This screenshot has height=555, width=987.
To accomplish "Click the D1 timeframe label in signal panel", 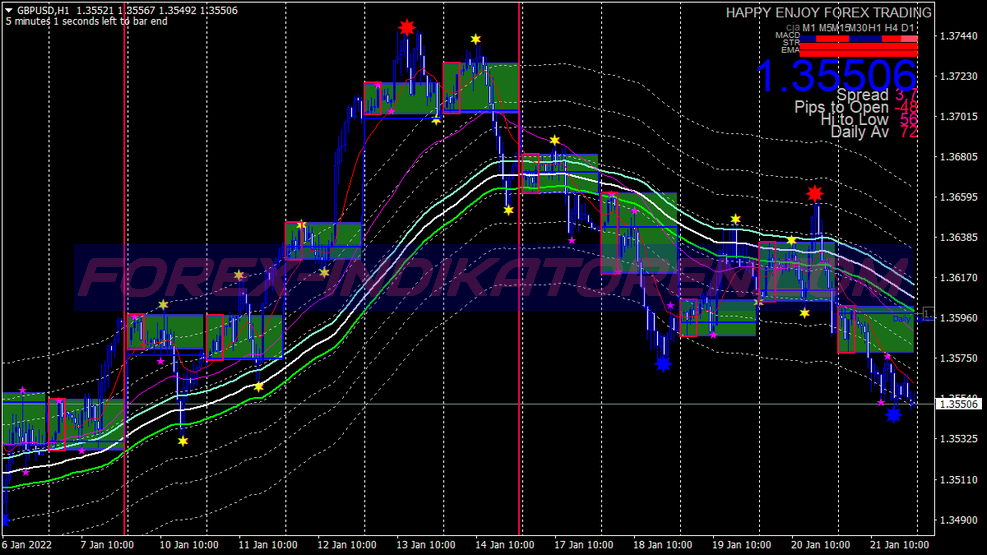I will pos(907,27).
